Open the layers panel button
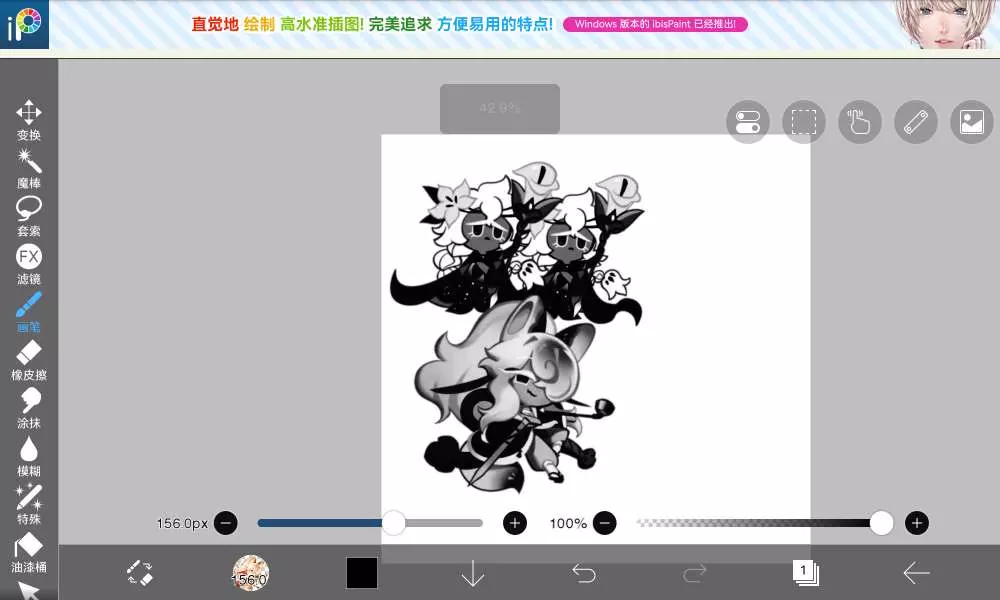Screen dimensions: 1000x600 point(805,573)
